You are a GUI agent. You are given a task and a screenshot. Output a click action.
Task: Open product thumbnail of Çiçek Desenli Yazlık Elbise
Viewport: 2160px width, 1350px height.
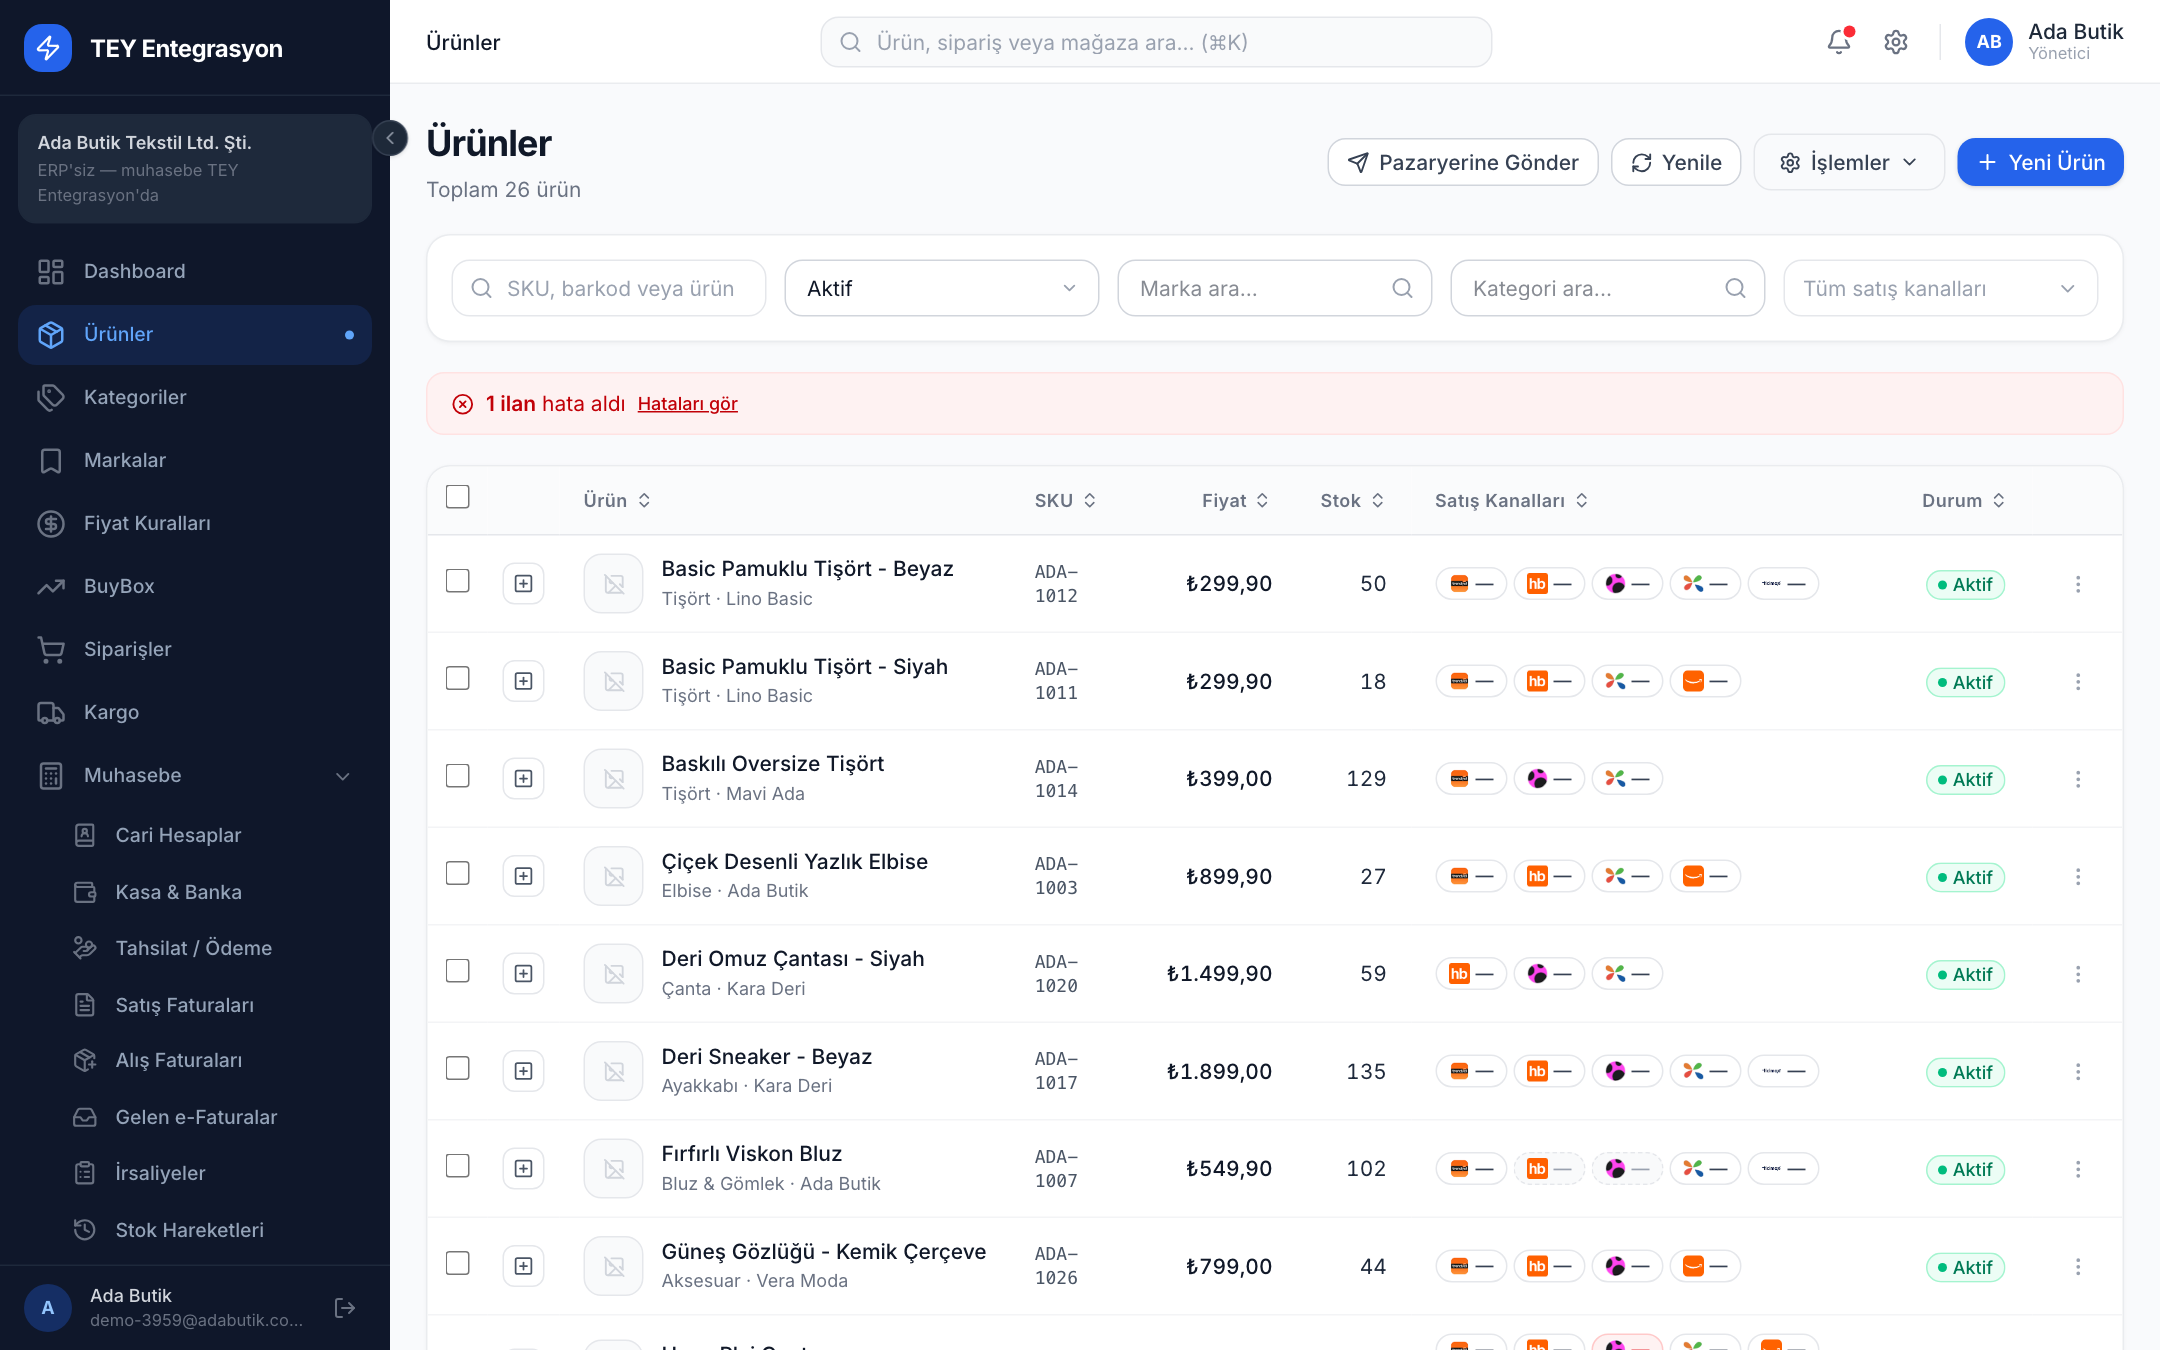[x=613, y=876]
